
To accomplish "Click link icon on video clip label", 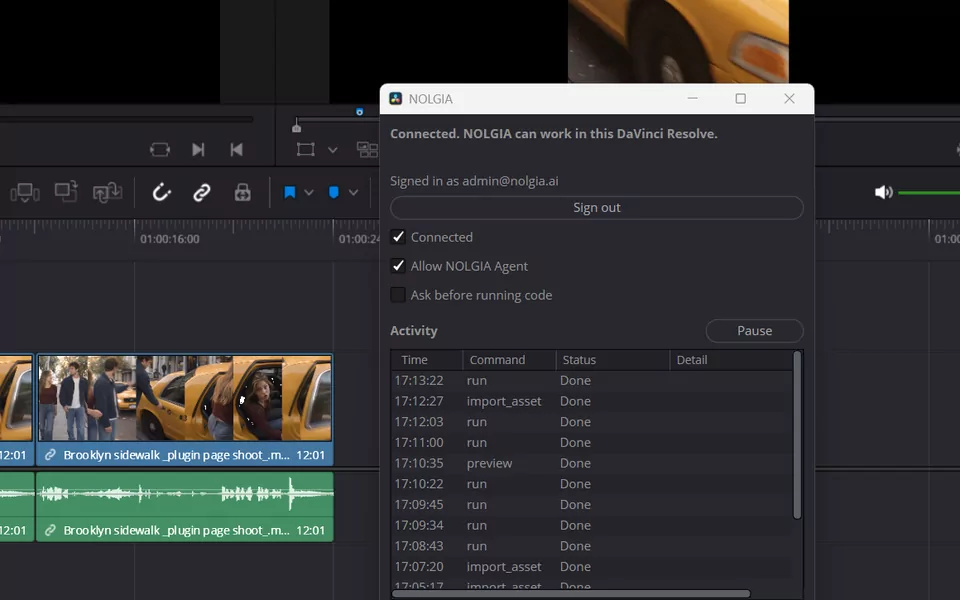I will (x=50, y=455).
